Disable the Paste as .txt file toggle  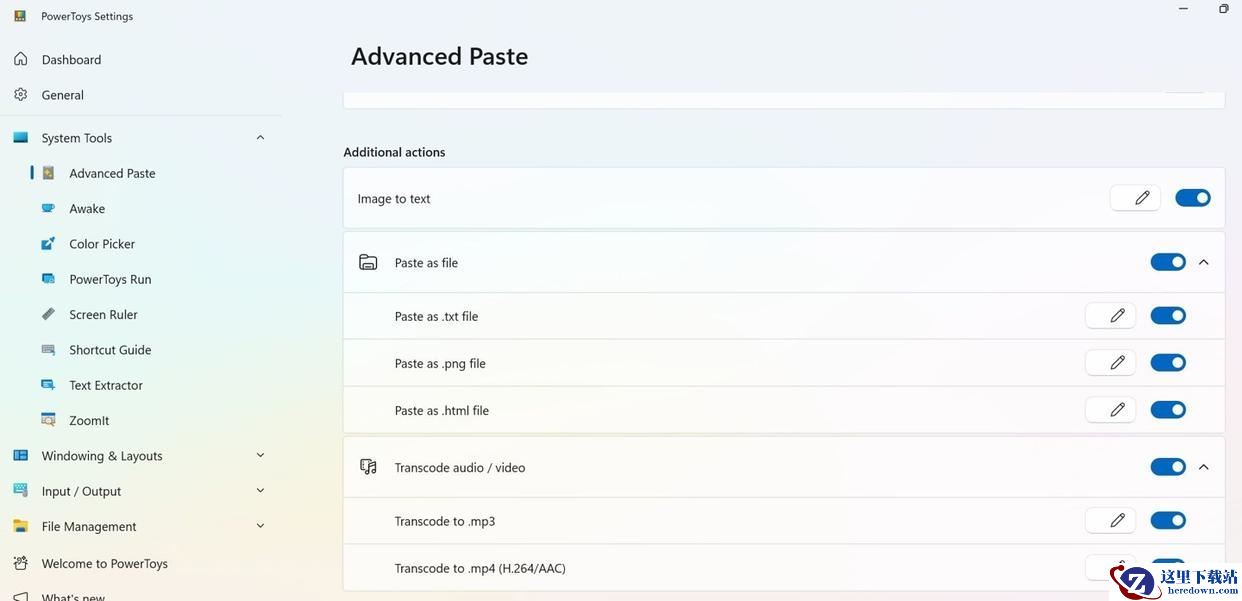[x=1168, y=316]
